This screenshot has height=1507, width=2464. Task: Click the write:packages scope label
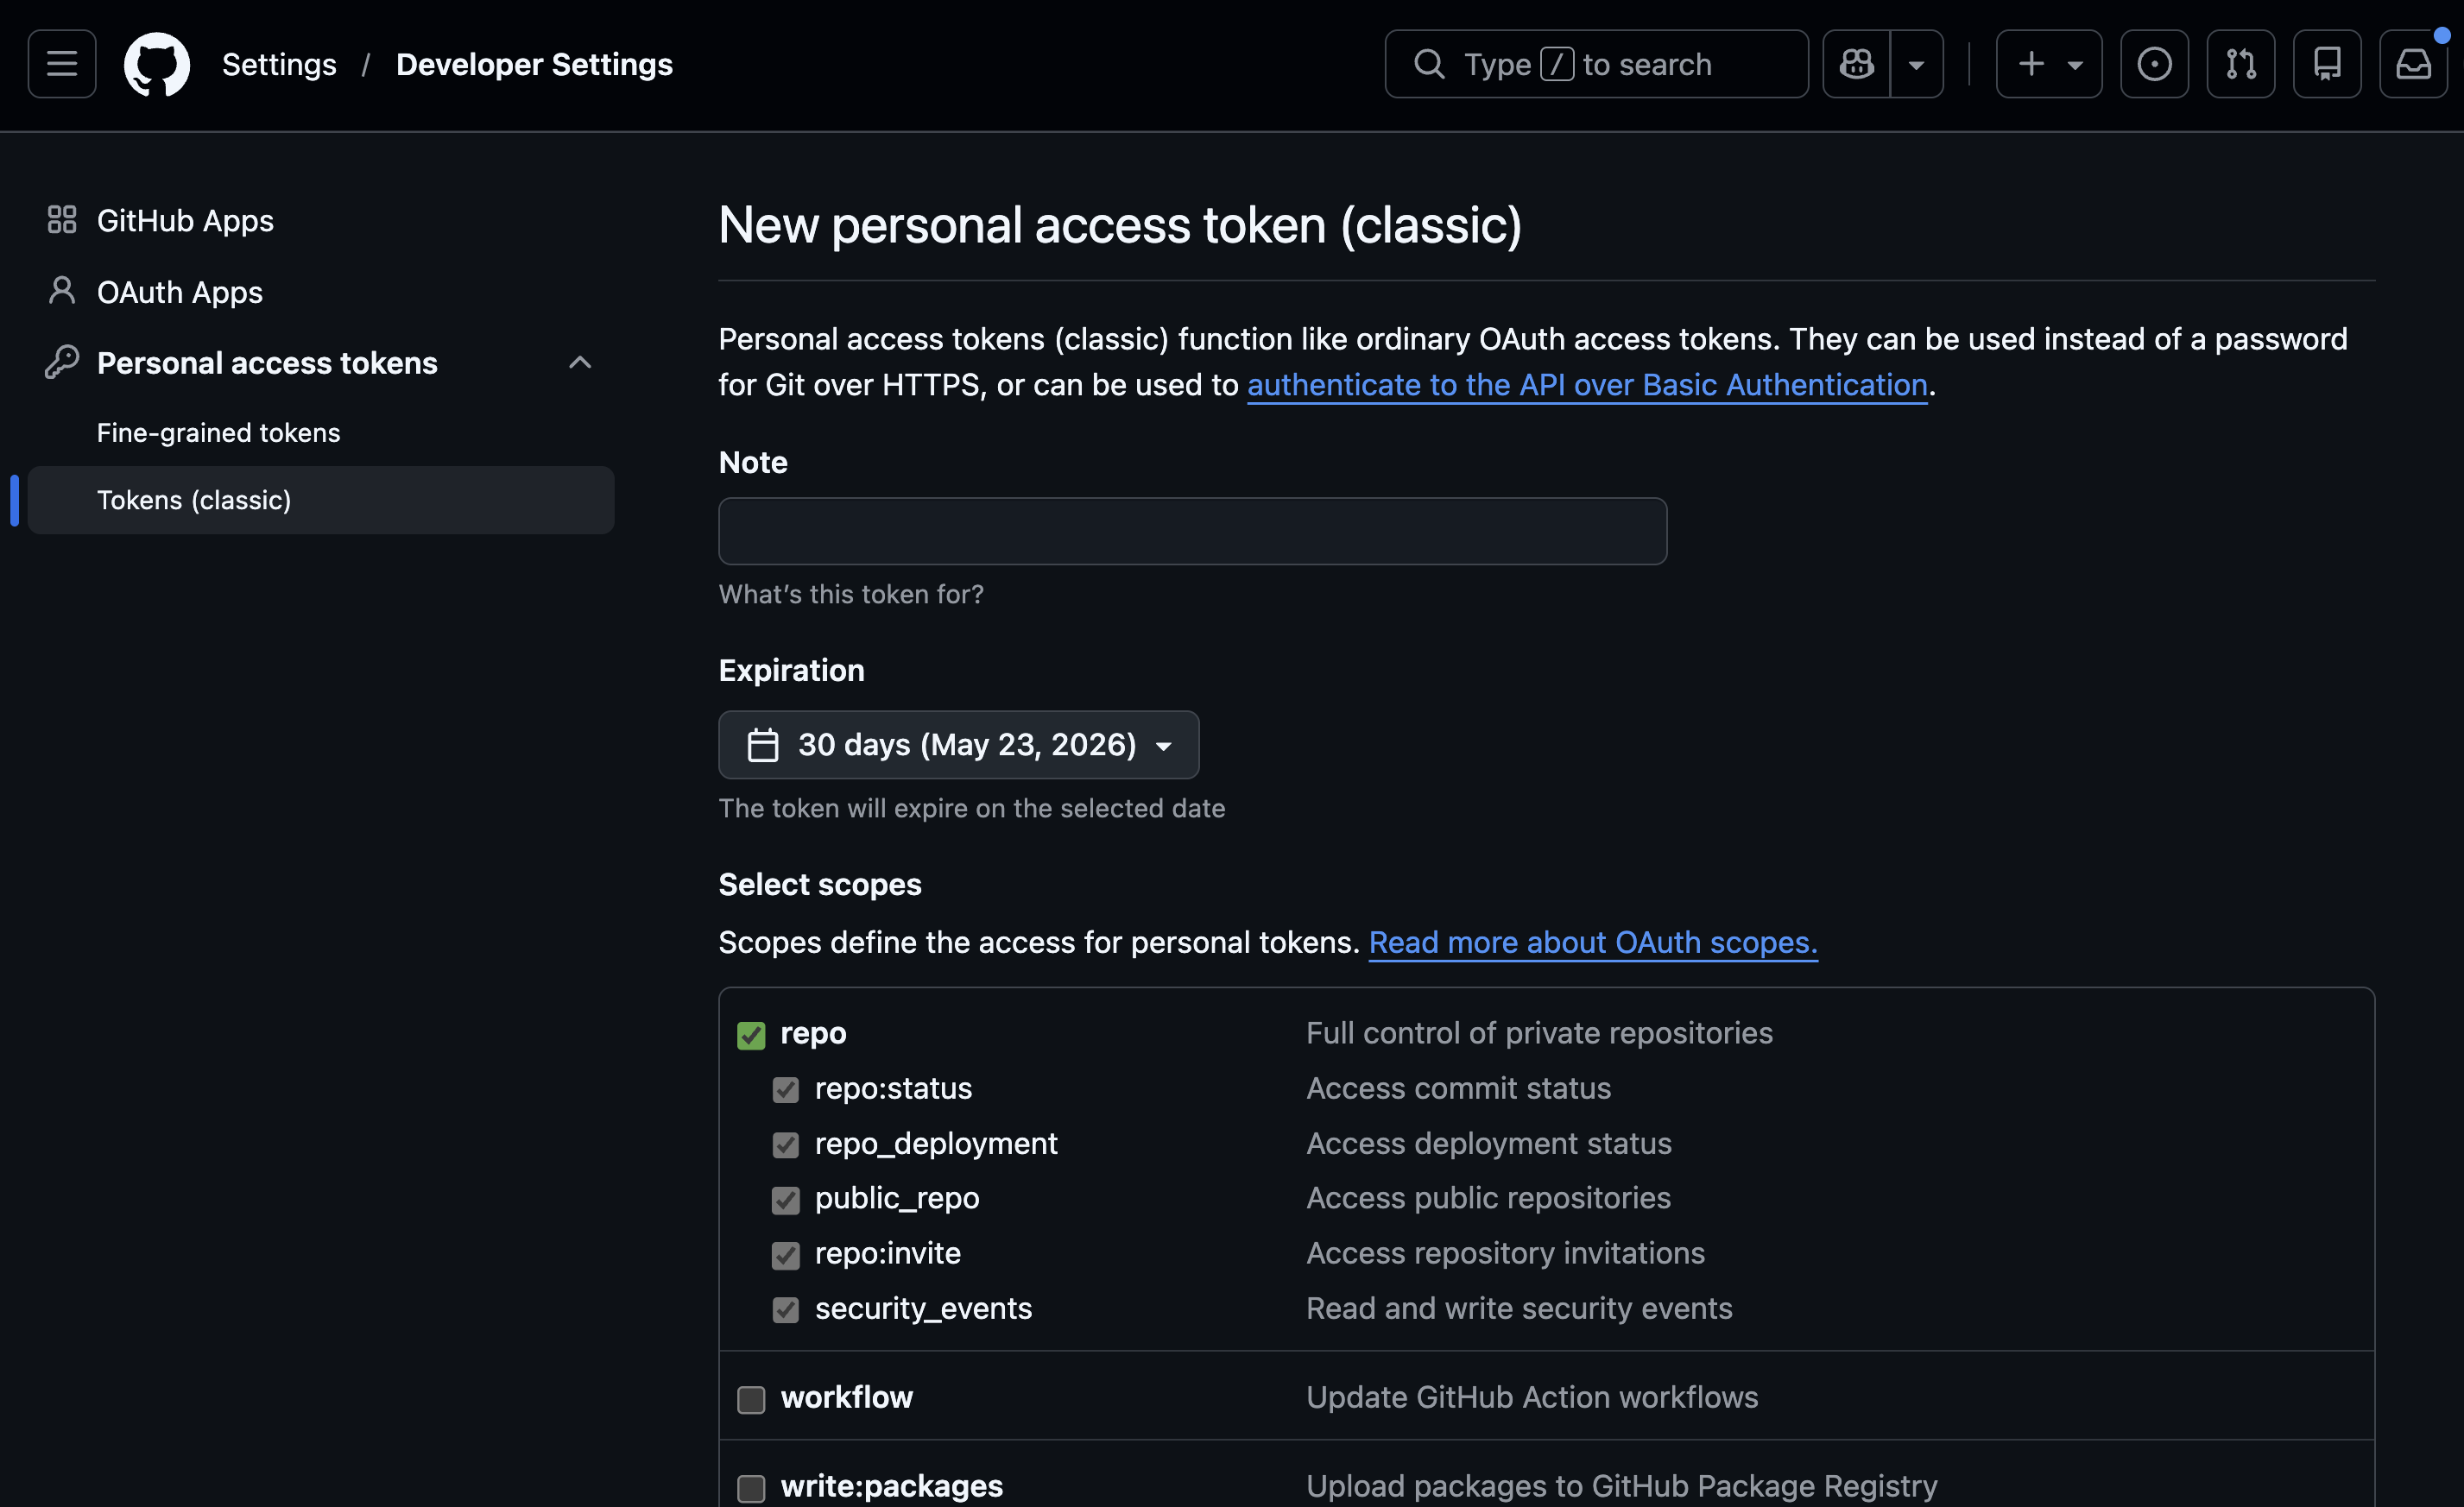(x=891, y=1486)
